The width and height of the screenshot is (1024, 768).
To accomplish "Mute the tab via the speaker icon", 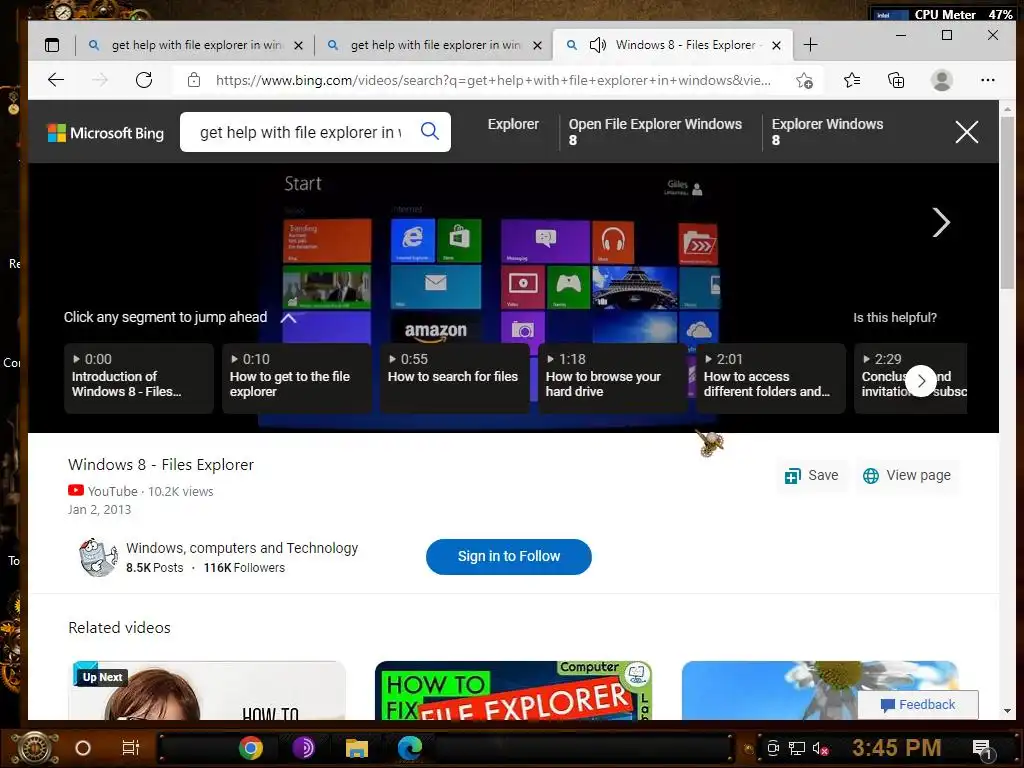I will coord(598,45).
